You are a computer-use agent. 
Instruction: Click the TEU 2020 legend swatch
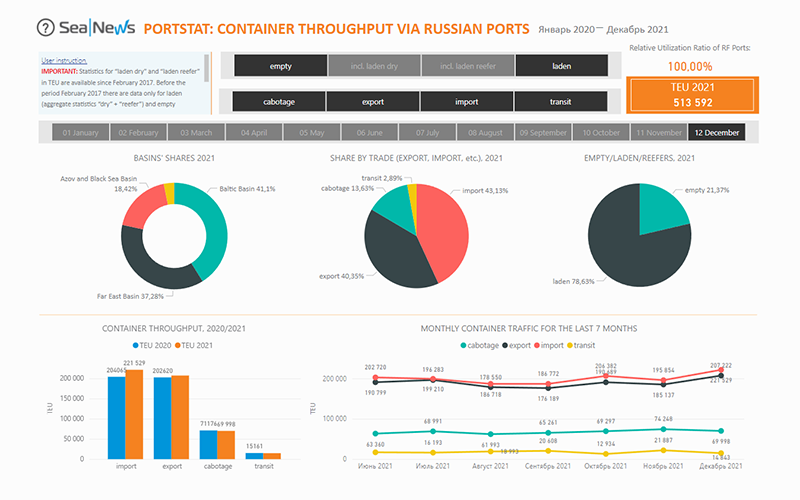[136, 345]
